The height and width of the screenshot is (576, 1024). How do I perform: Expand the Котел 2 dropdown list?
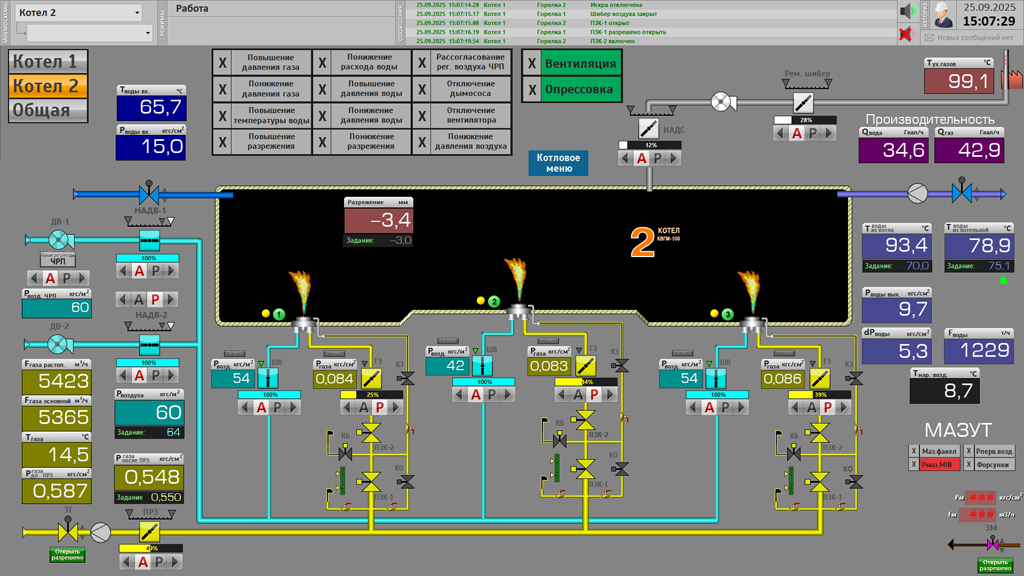[x=137, y=13]
